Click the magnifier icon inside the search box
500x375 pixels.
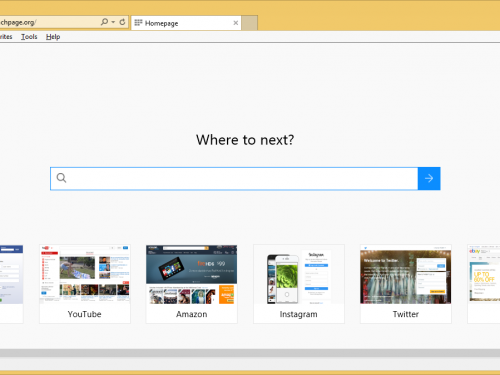pos(61,178)
